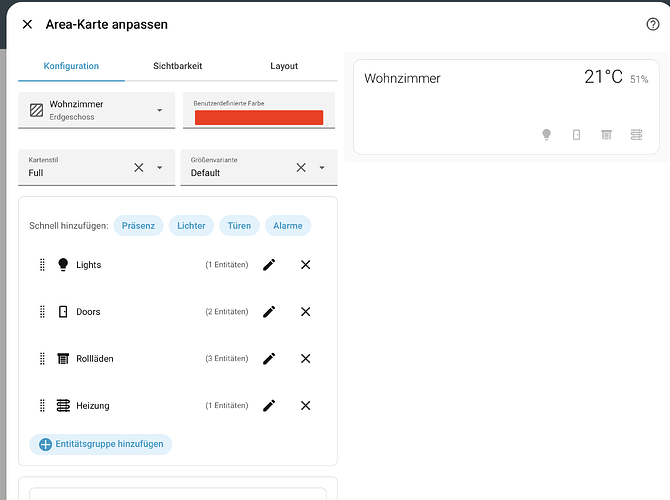The width and height of the screenshot is (670, 500).
Task: Click Entitätsgruppe hinzufügen button
Action: pos(101,444)
